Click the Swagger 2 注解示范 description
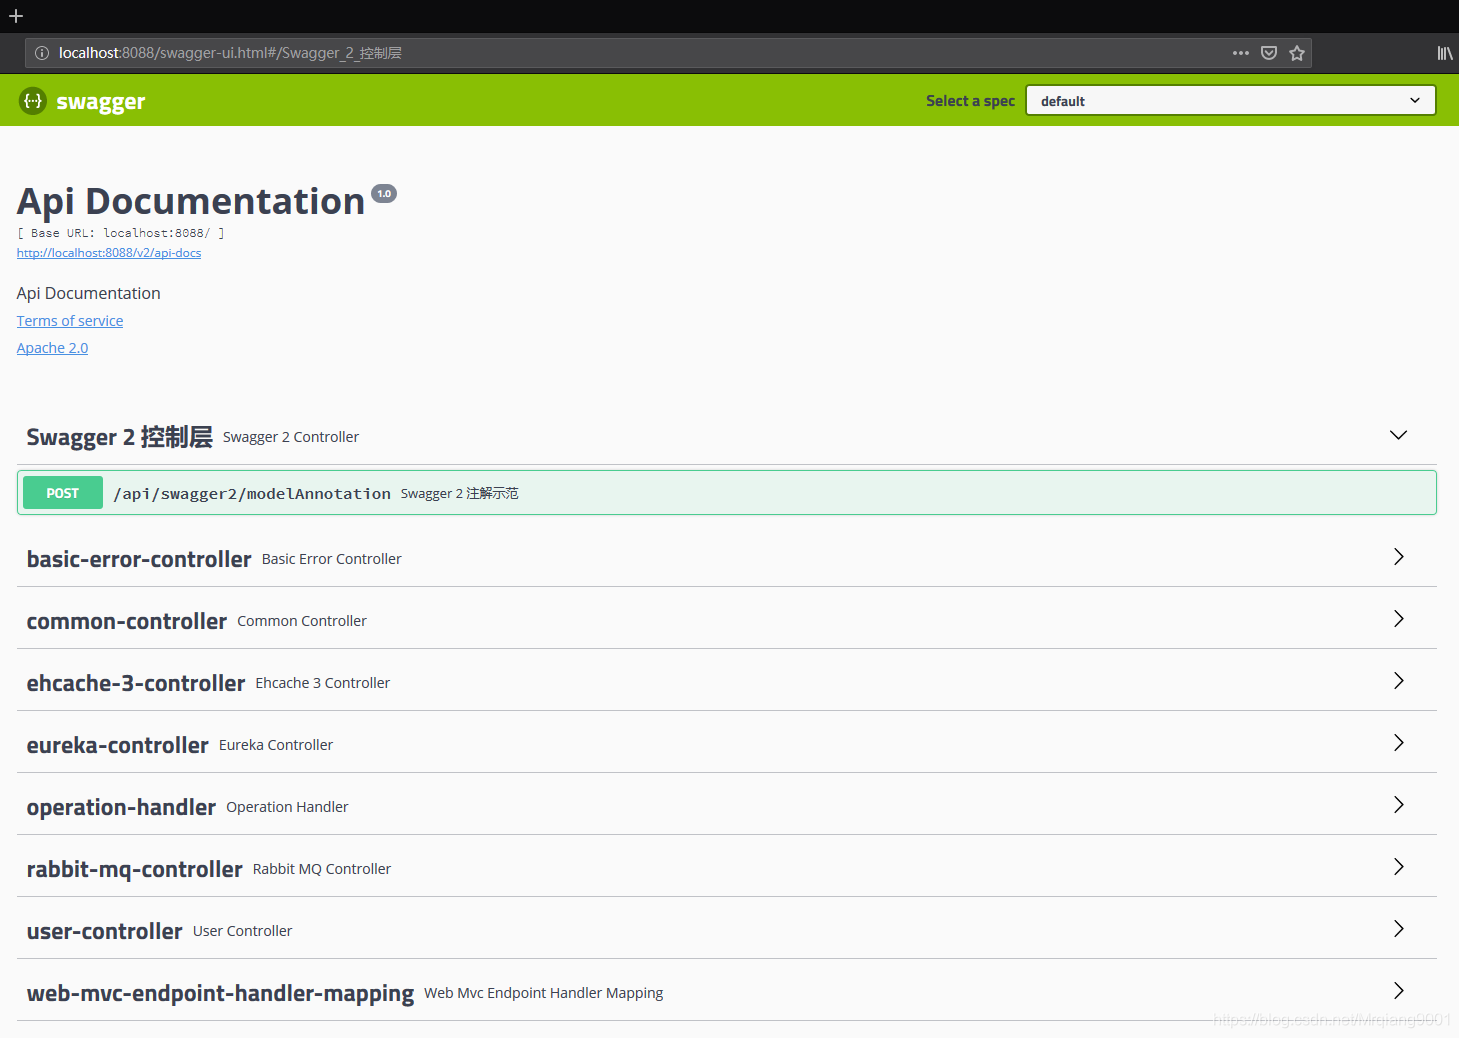Screen dimensions: 1459x1038 pos(460,493)
